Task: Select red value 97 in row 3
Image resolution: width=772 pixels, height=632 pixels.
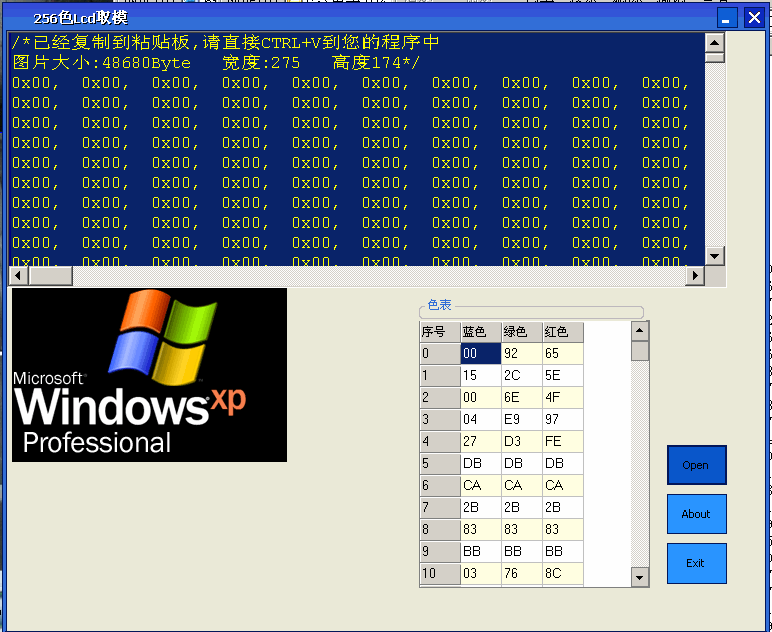Action: click(563, 419)
